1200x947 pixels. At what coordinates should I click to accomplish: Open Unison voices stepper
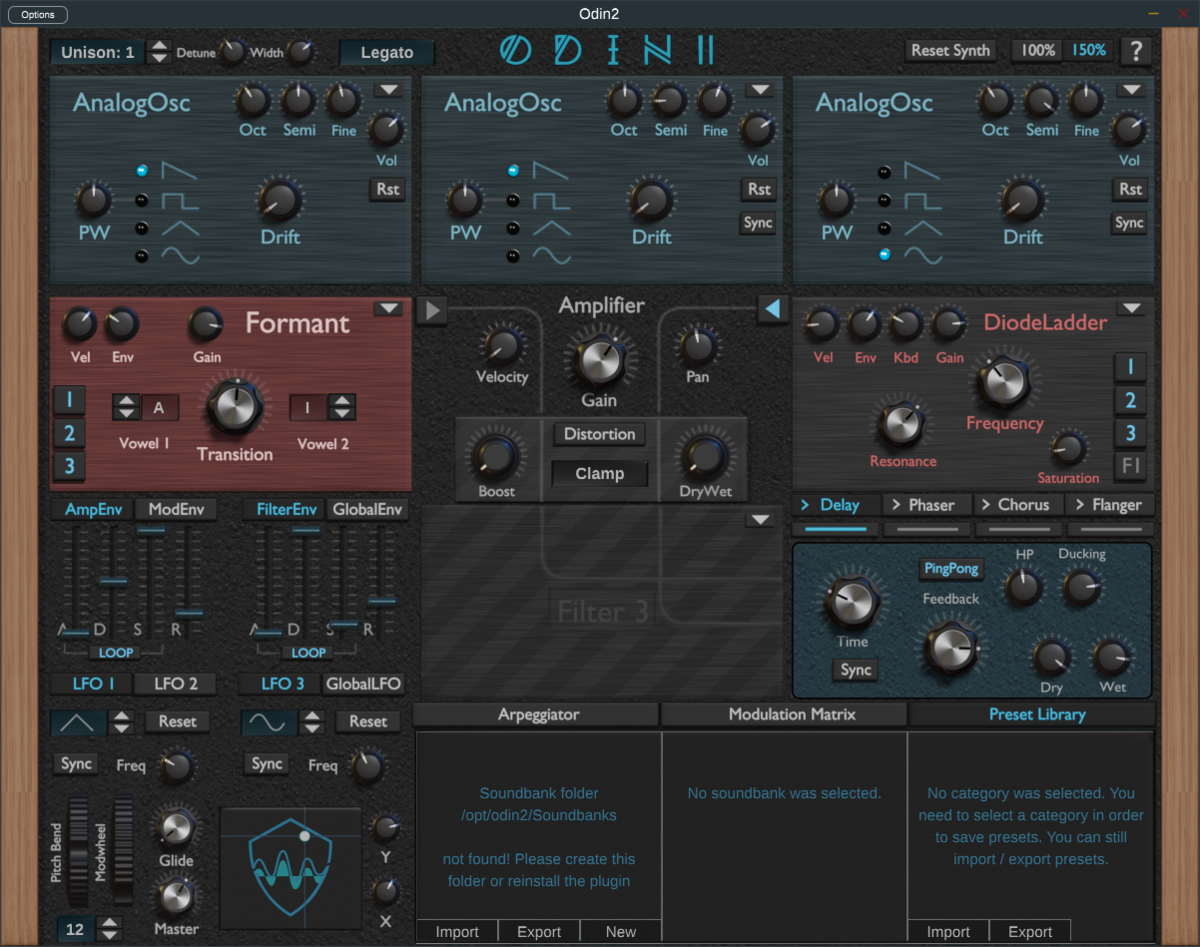click(x=158, y=52)
